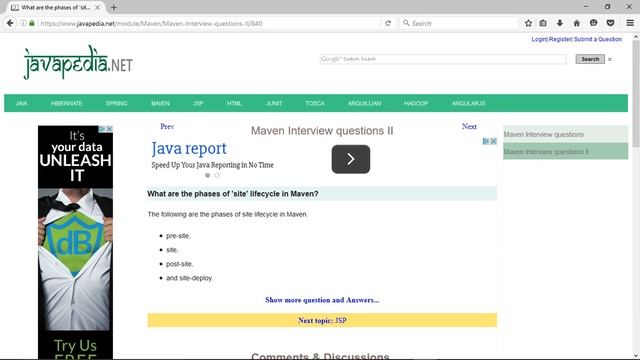640x360 pixels.
Task: Open the Pocket shield icon
Action: pyautogui.click(x=610, y=23)
